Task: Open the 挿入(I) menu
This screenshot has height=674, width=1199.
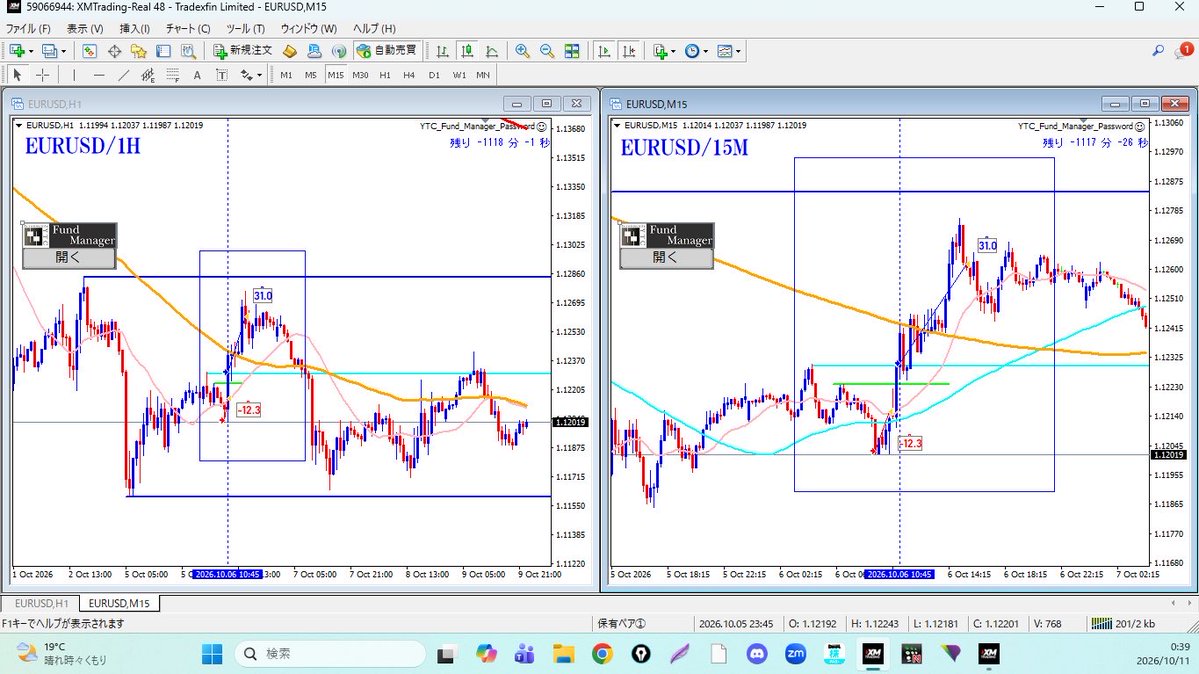Action: (x=135, y=28)
